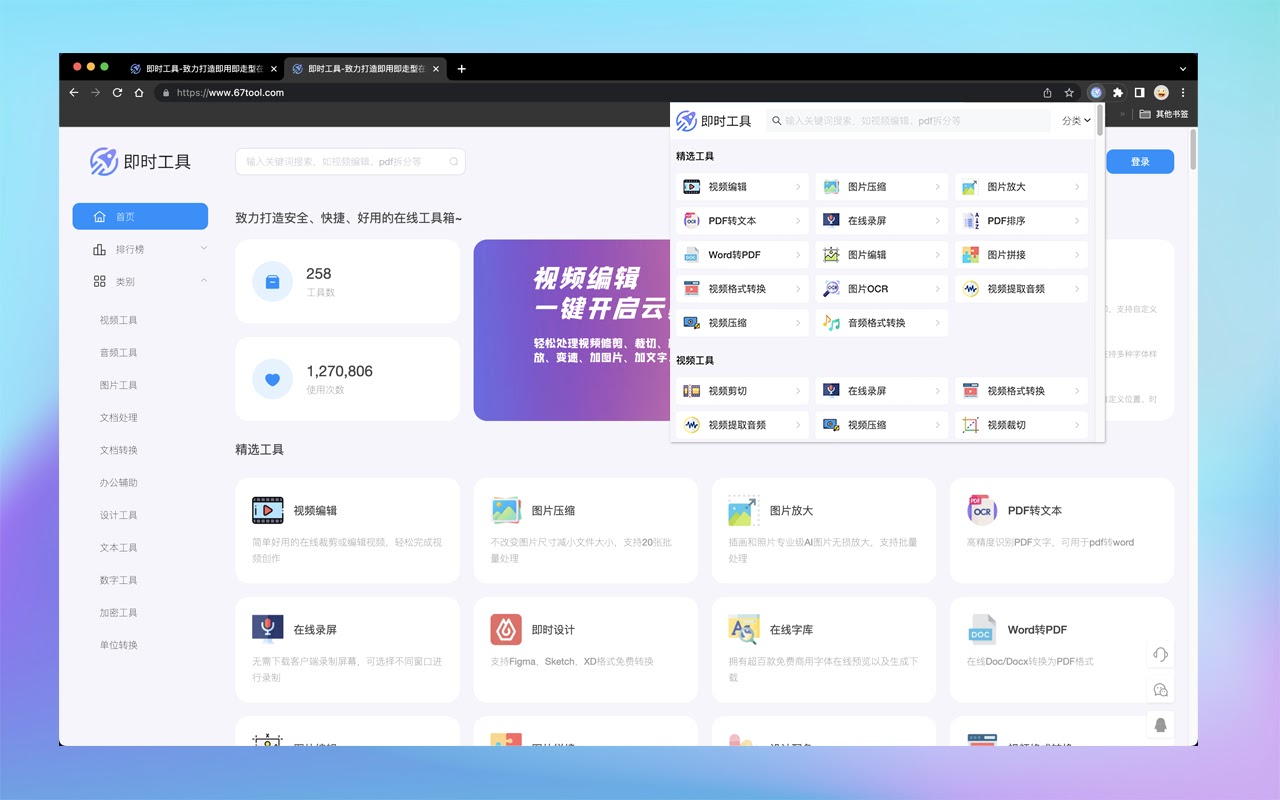Select 首页 in the sidebar
Screen dimensions: 1280x800
coord(140,216)
